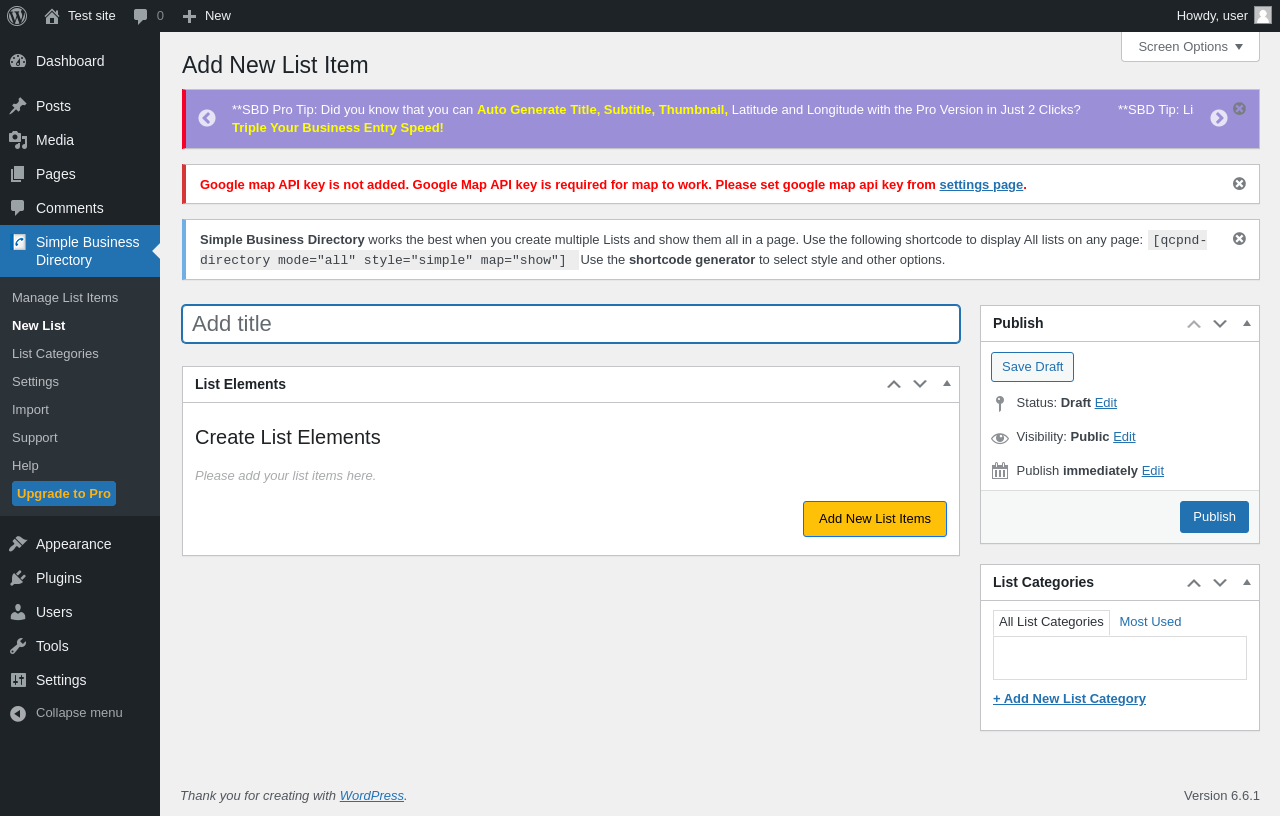This screenshot has height=816, width=1280.
Task: Click Add New List Items button
Action: tap(875, 519)
